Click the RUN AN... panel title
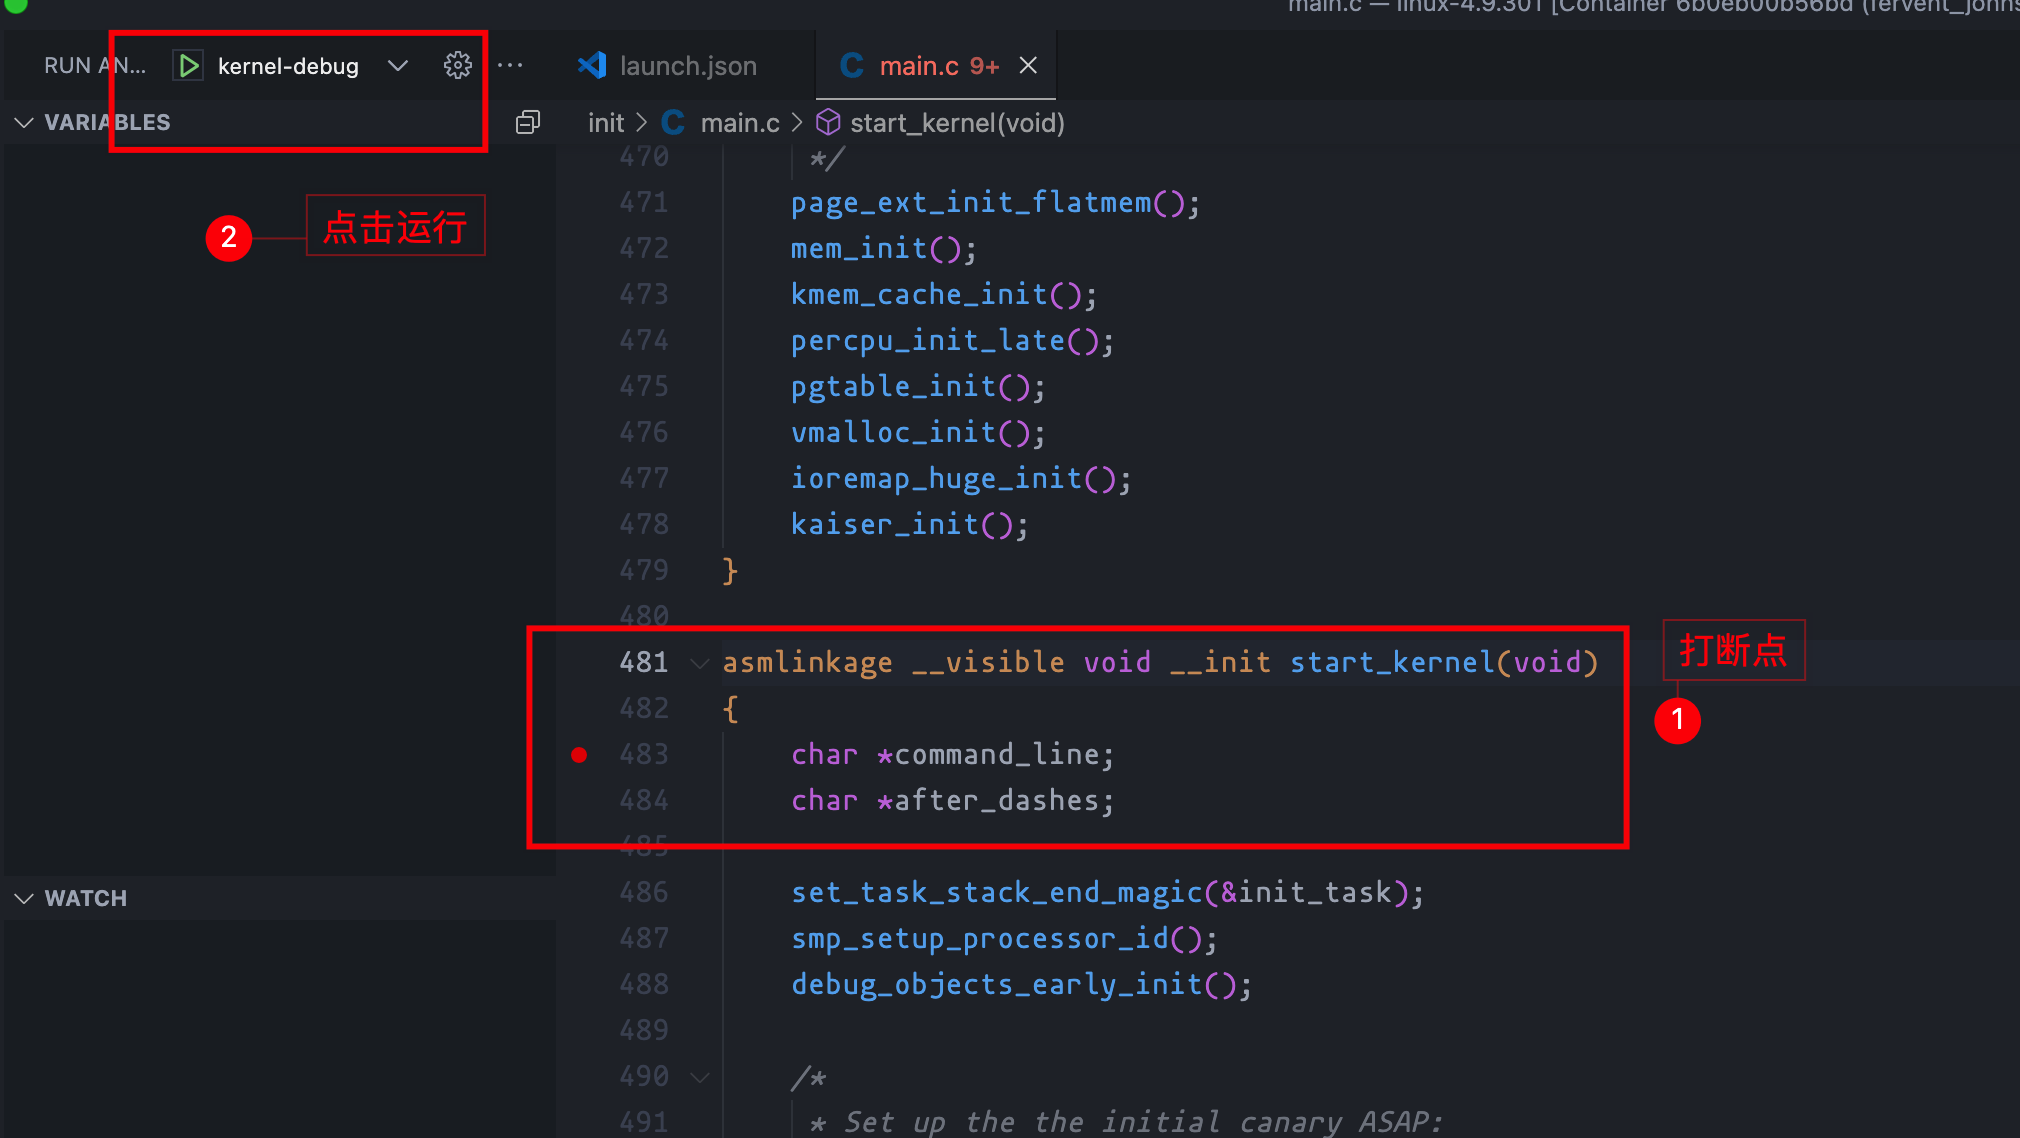Image resolution: width=2020 pixels, height=1138 pixels. (95, 66)
